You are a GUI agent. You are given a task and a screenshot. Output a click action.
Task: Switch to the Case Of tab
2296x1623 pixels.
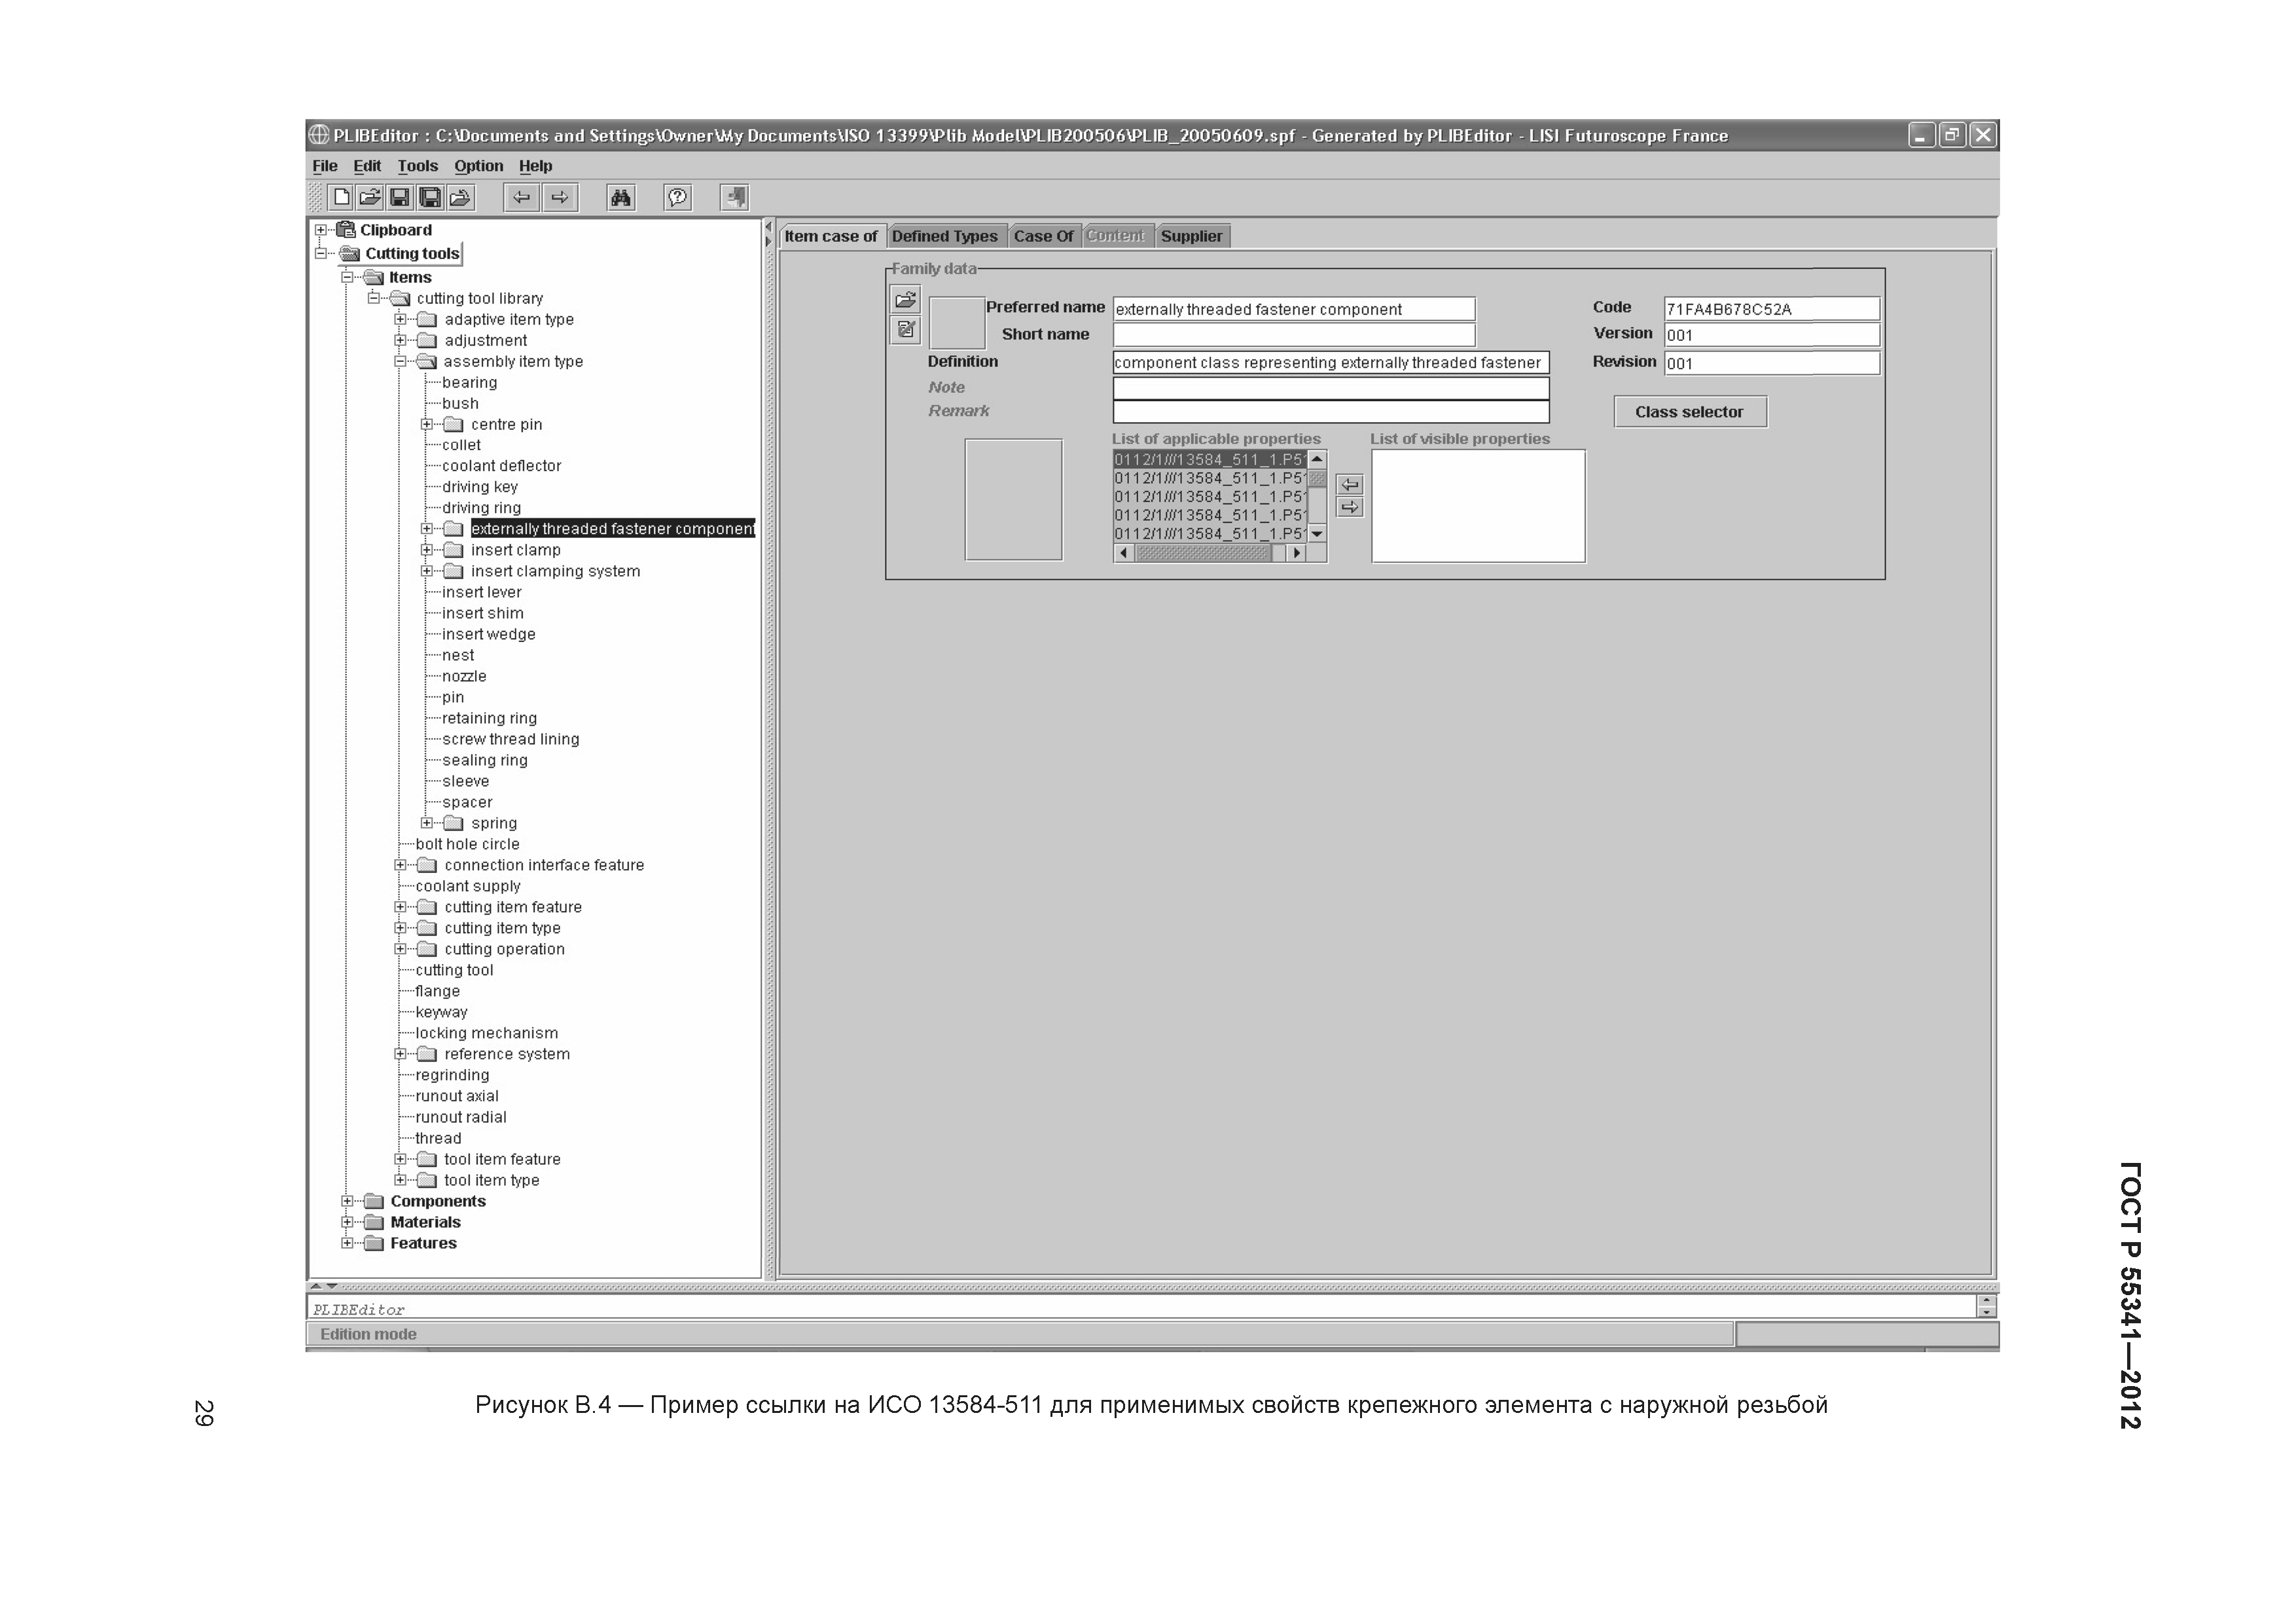[x=1043, y=236]
